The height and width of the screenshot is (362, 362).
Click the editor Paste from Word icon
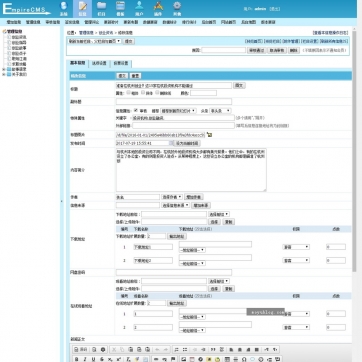147,349
